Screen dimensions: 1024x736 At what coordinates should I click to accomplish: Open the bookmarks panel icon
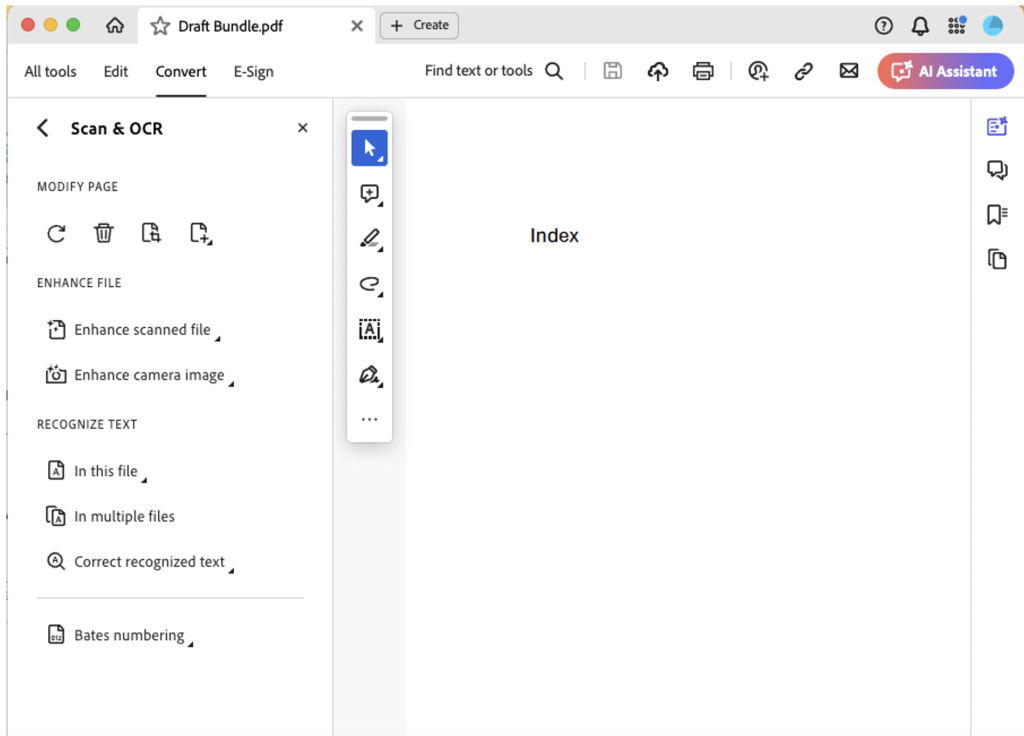point(996,215)
